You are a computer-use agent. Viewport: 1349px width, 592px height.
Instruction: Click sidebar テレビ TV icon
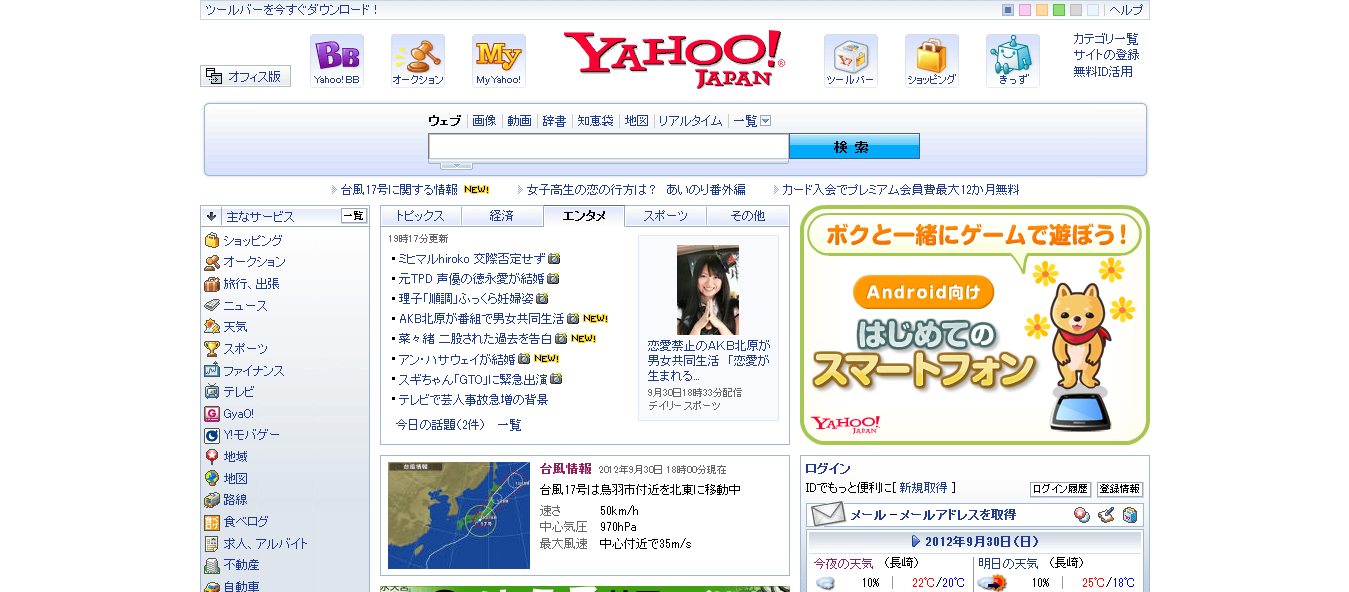[x=212, y=392]
